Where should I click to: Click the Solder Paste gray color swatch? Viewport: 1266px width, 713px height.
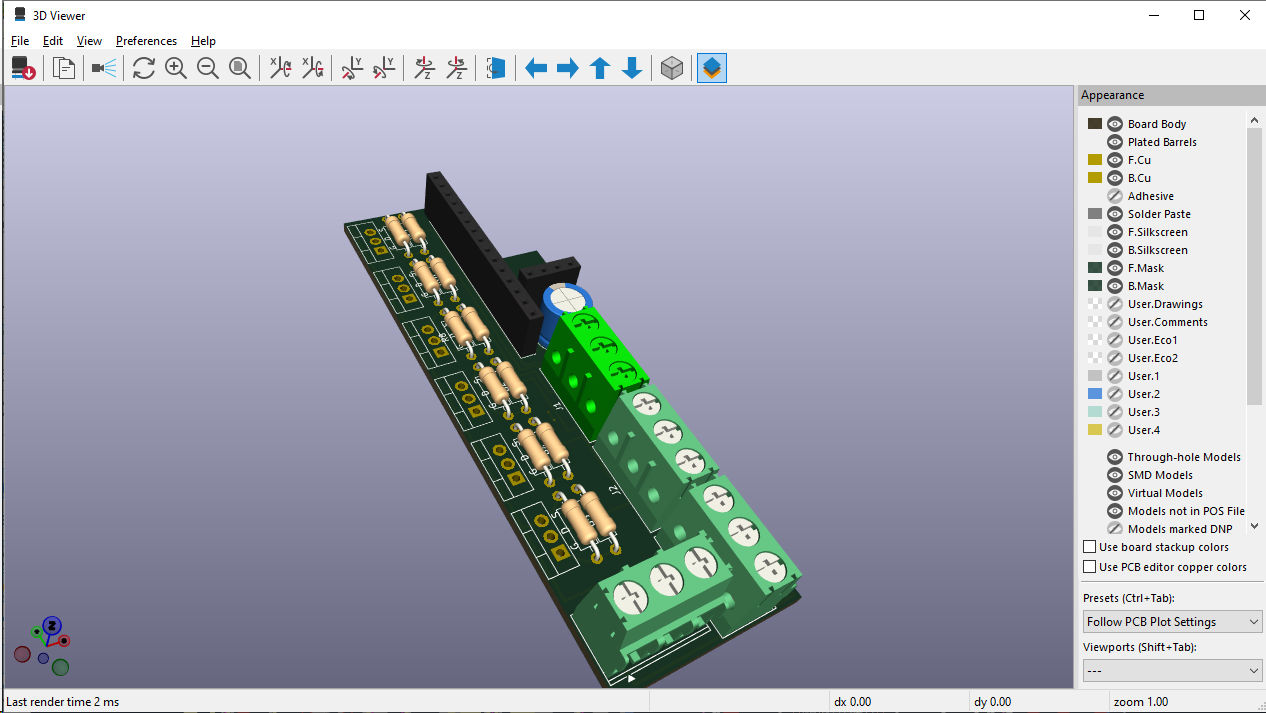tap(1094, 214)
